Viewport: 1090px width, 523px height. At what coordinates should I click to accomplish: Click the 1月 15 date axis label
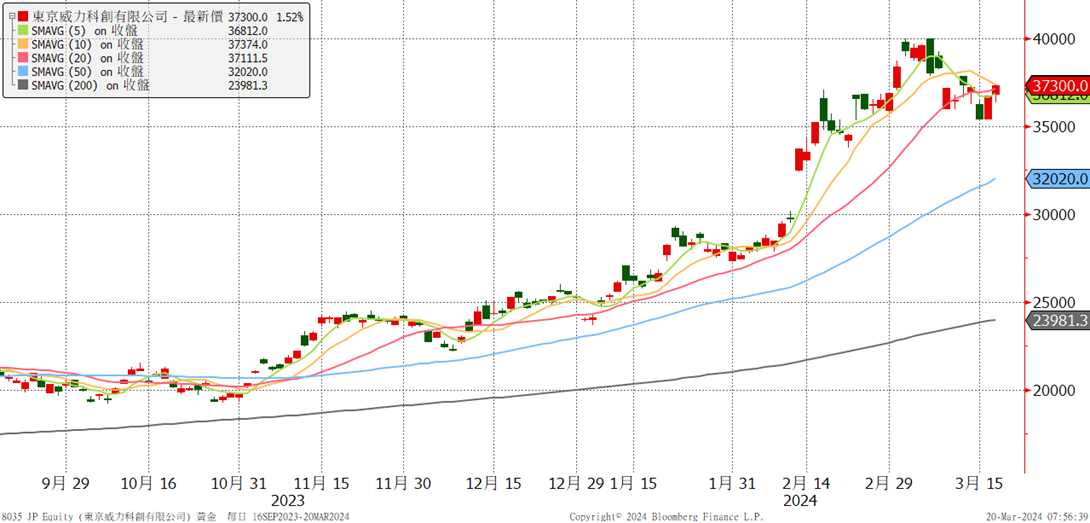click(634, 483)
